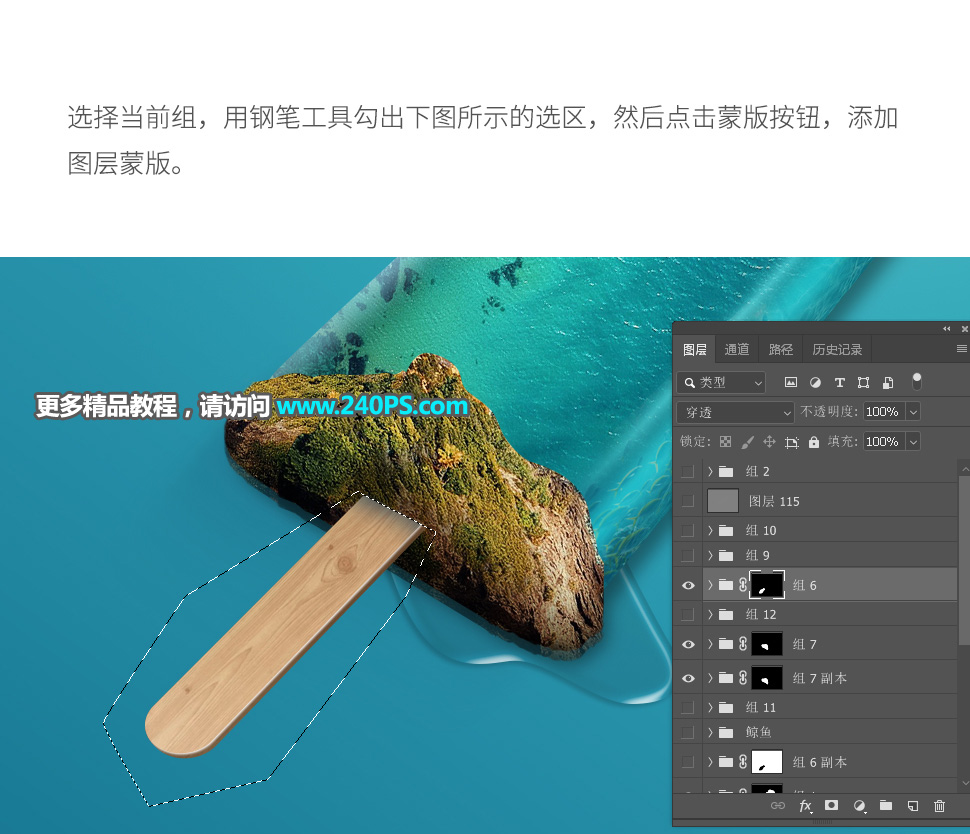Toggle the layer filter on/off switch
Image resolution: width=970 pixels, height=834 pixels.
click(x=916, y=381)
